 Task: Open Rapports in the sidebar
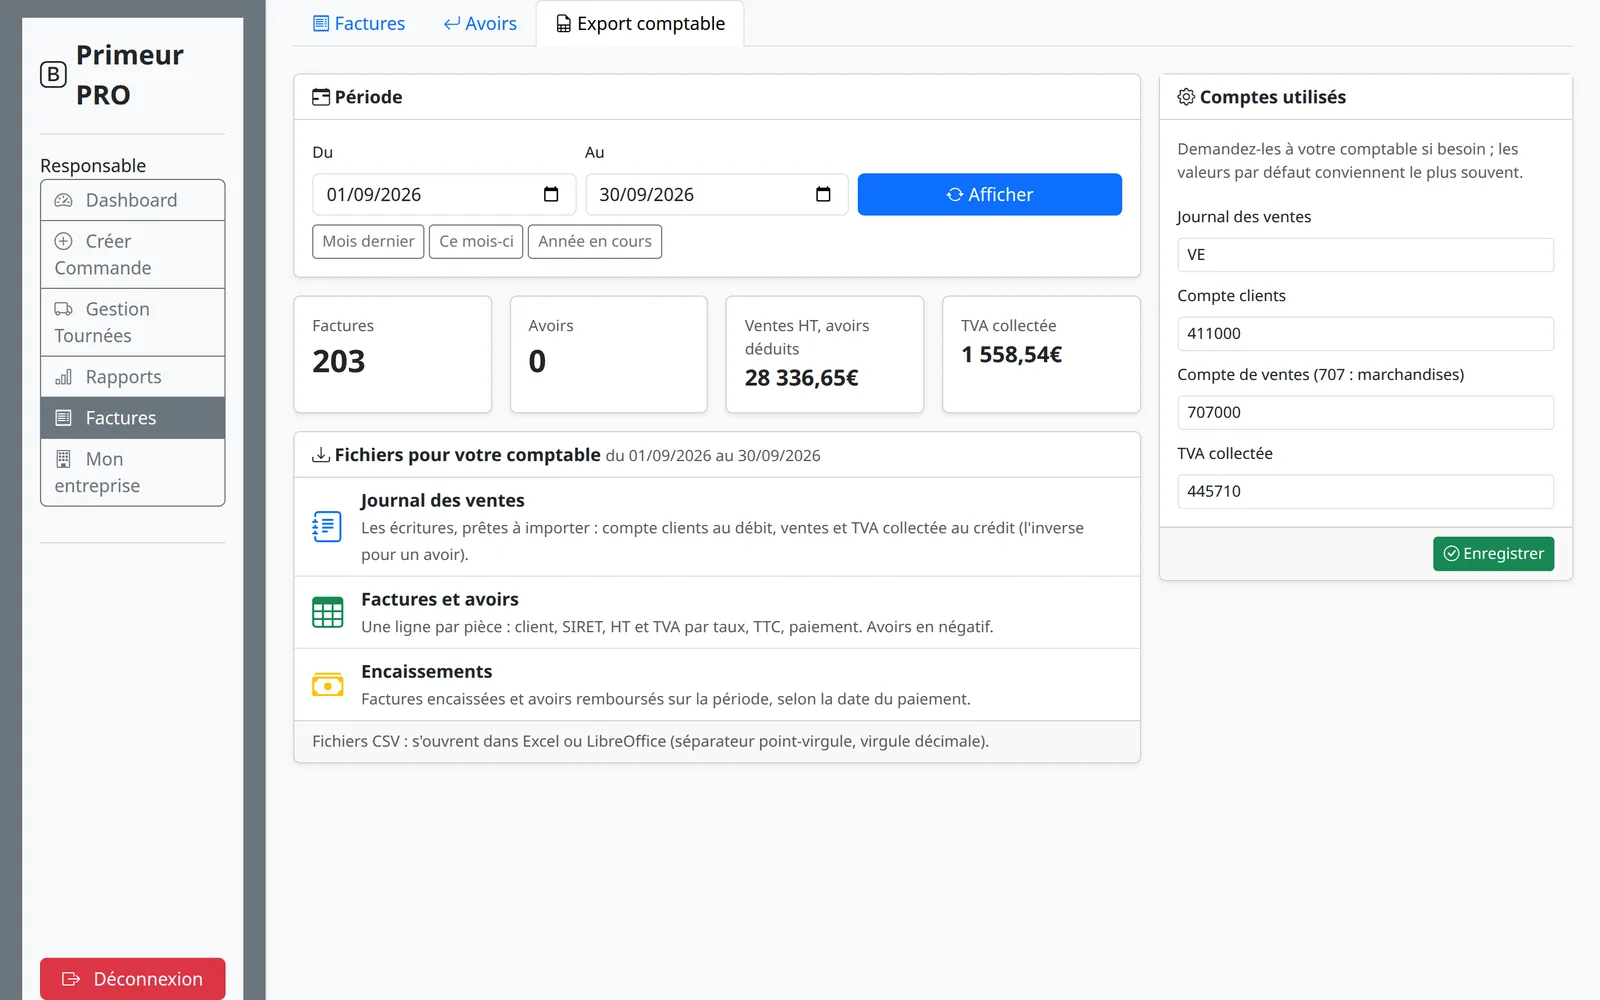pyautogui.click(x=132, y=377)
